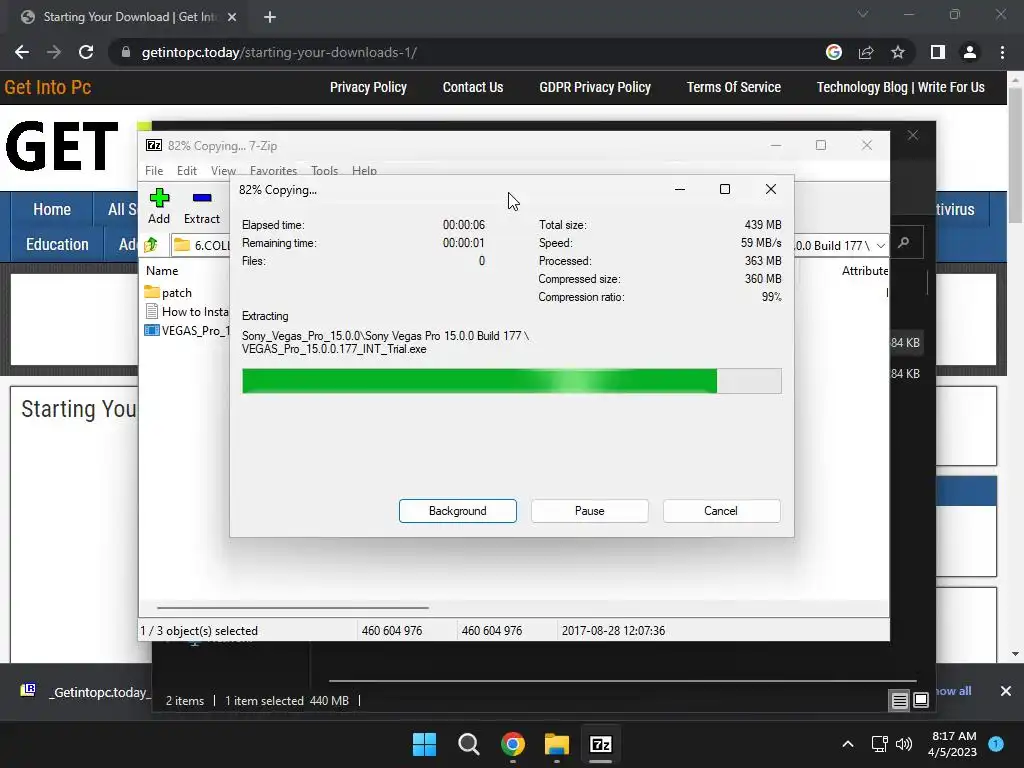1024x768 pixels.
Task: Click the Attribute column header in 7-Zip
Action: click(865, 270)
